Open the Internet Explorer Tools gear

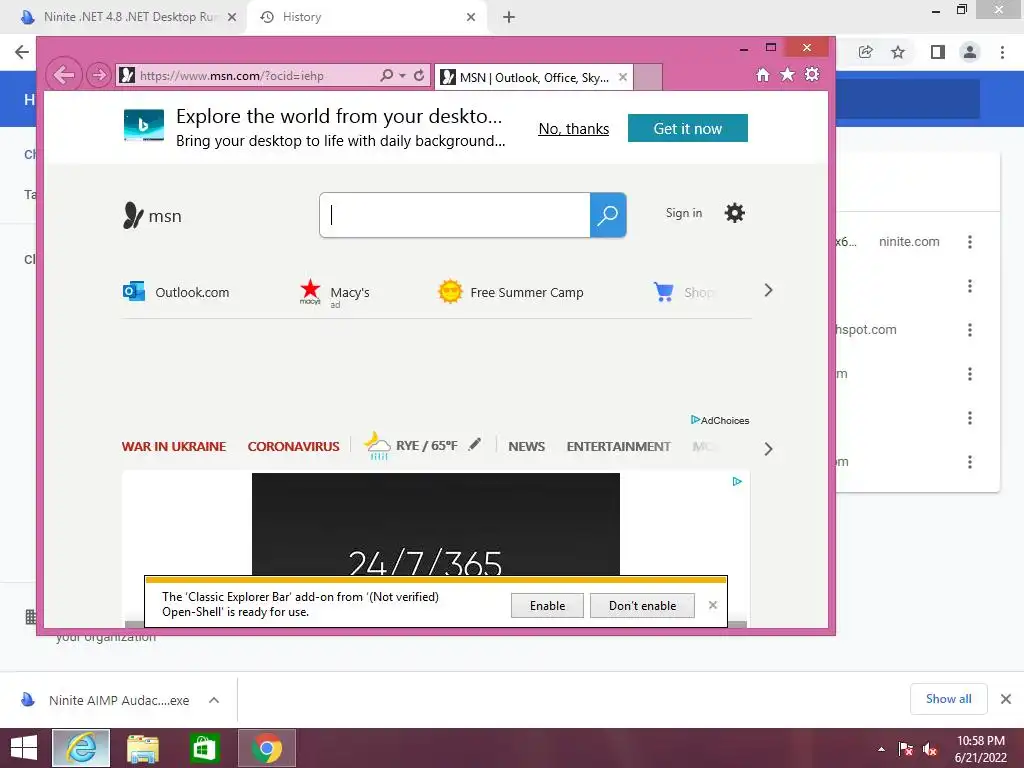812,74
